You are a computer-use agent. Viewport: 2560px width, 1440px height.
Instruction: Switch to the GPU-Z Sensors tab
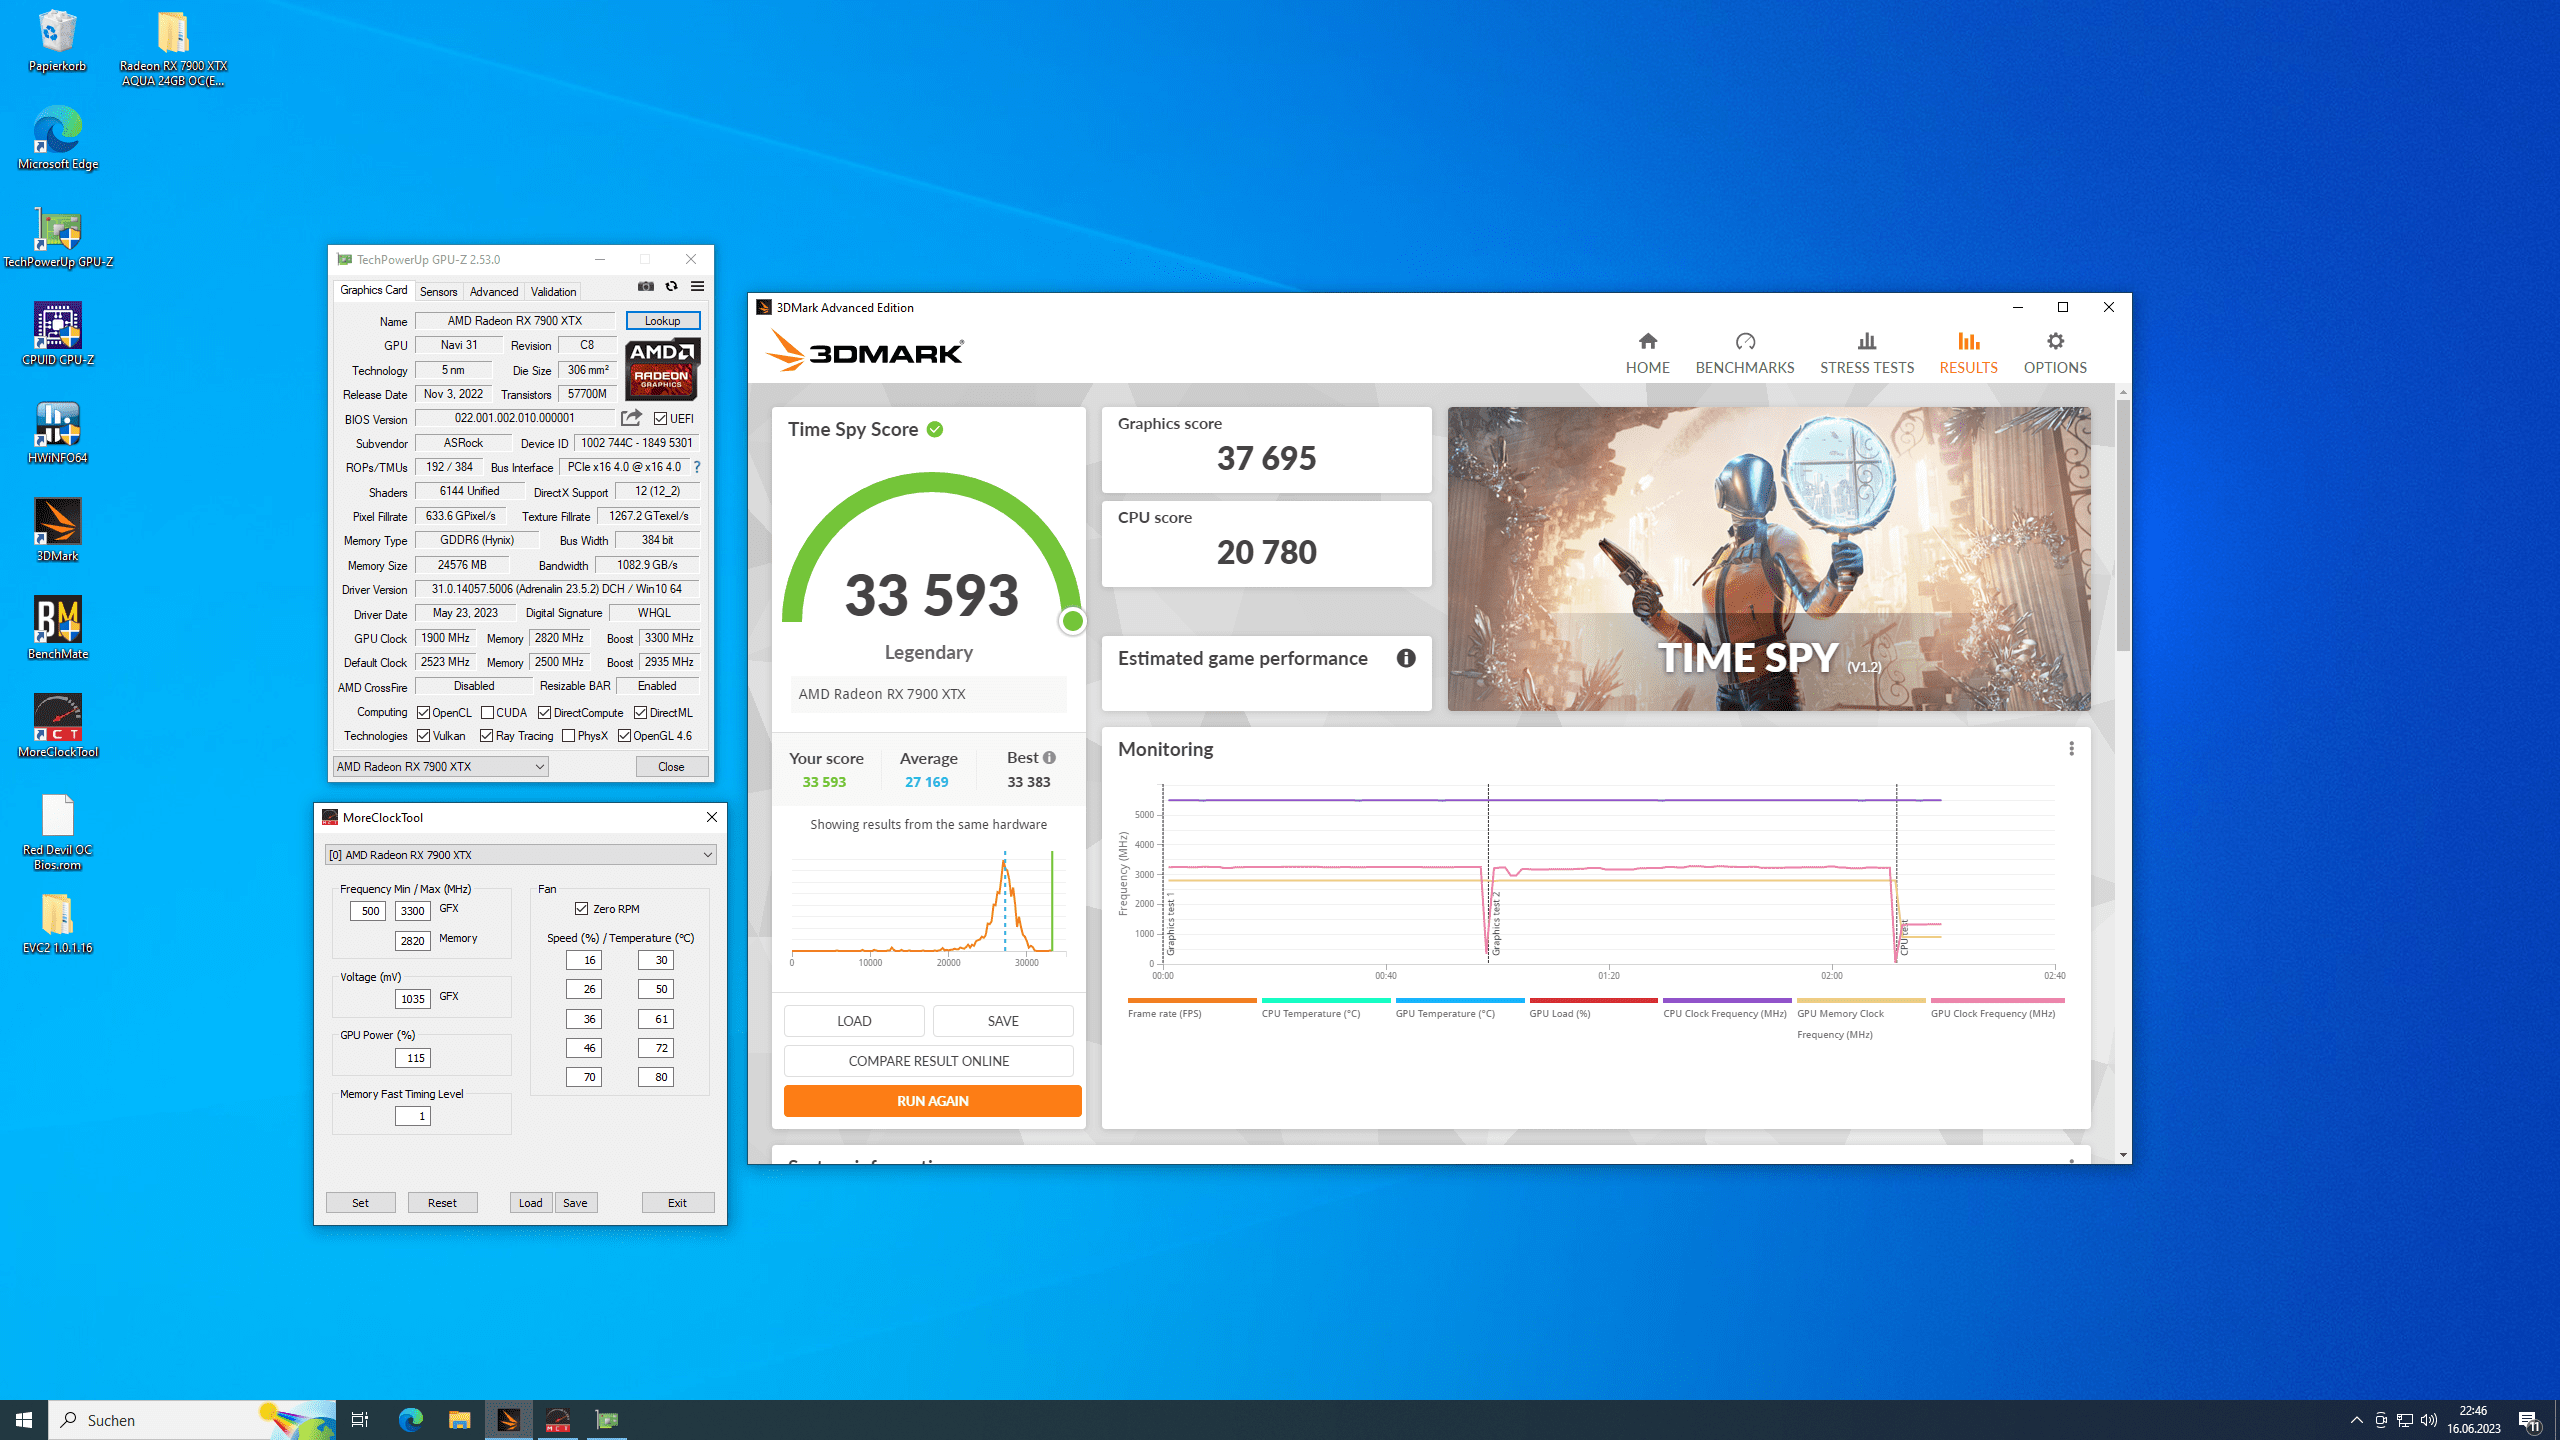[438, 292]
